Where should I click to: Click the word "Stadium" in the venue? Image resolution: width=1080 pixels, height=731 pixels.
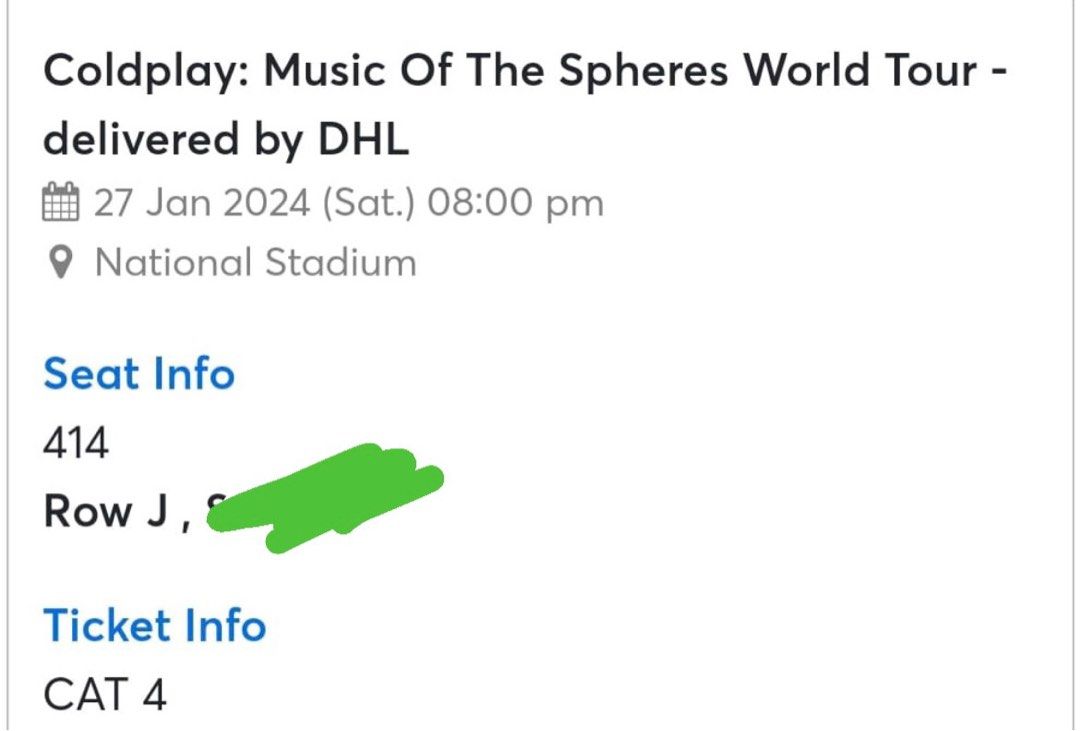coord(340,263)
